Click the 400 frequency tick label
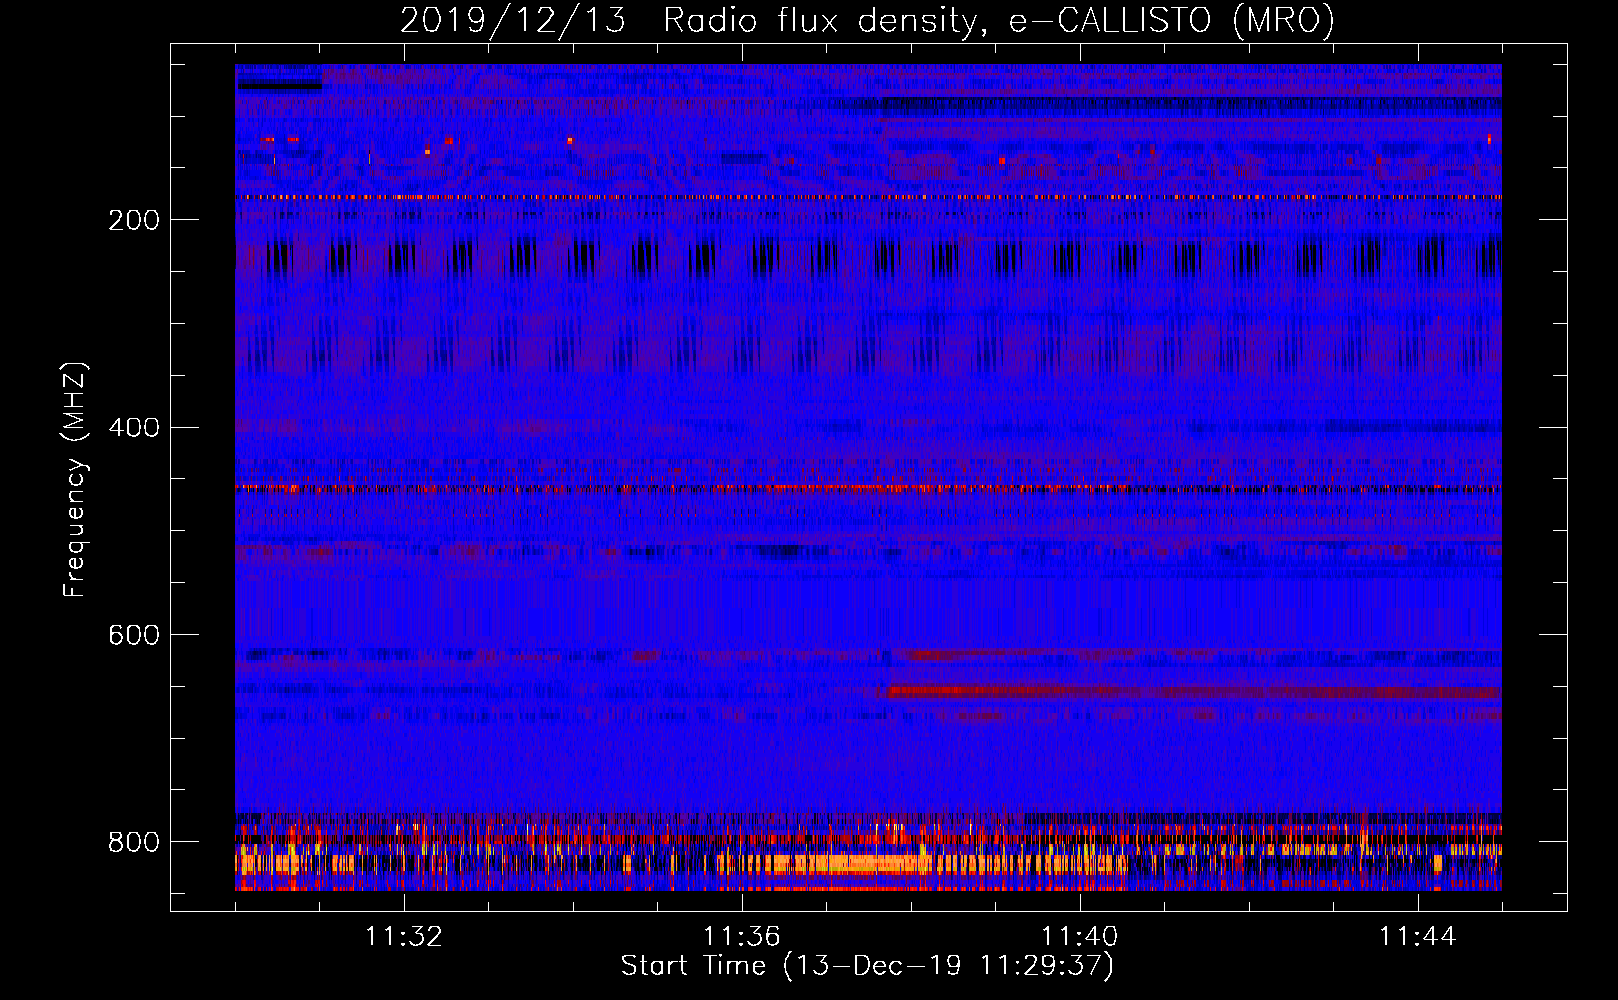The width and height of the screenshot is (1618, 1000). [134, 428]
